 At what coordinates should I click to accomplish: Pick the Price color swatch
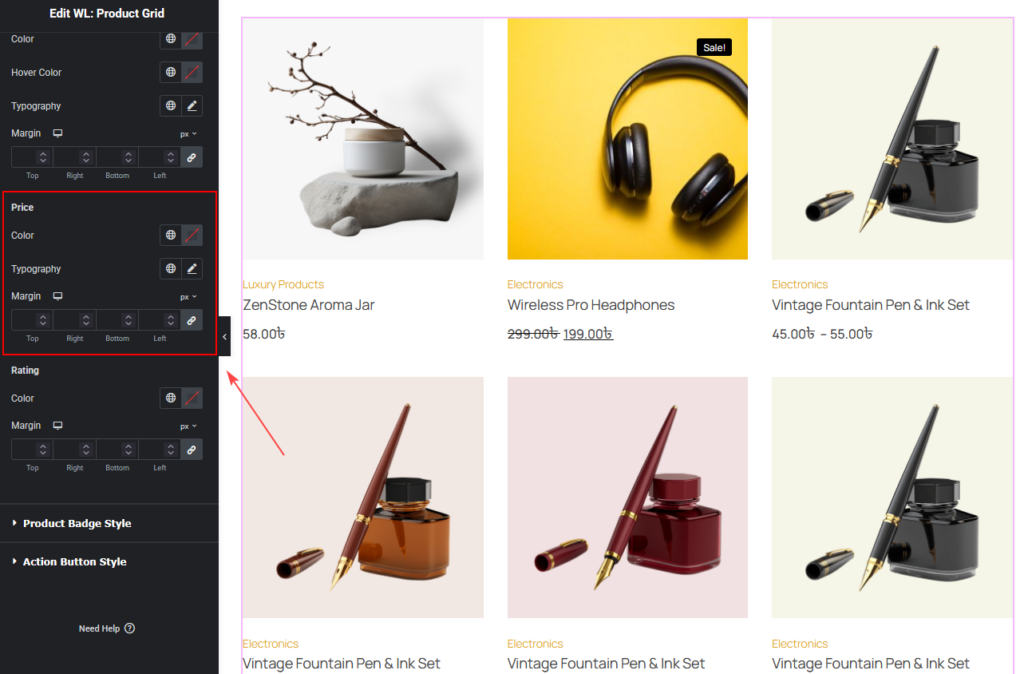click(x=192, y=235)
